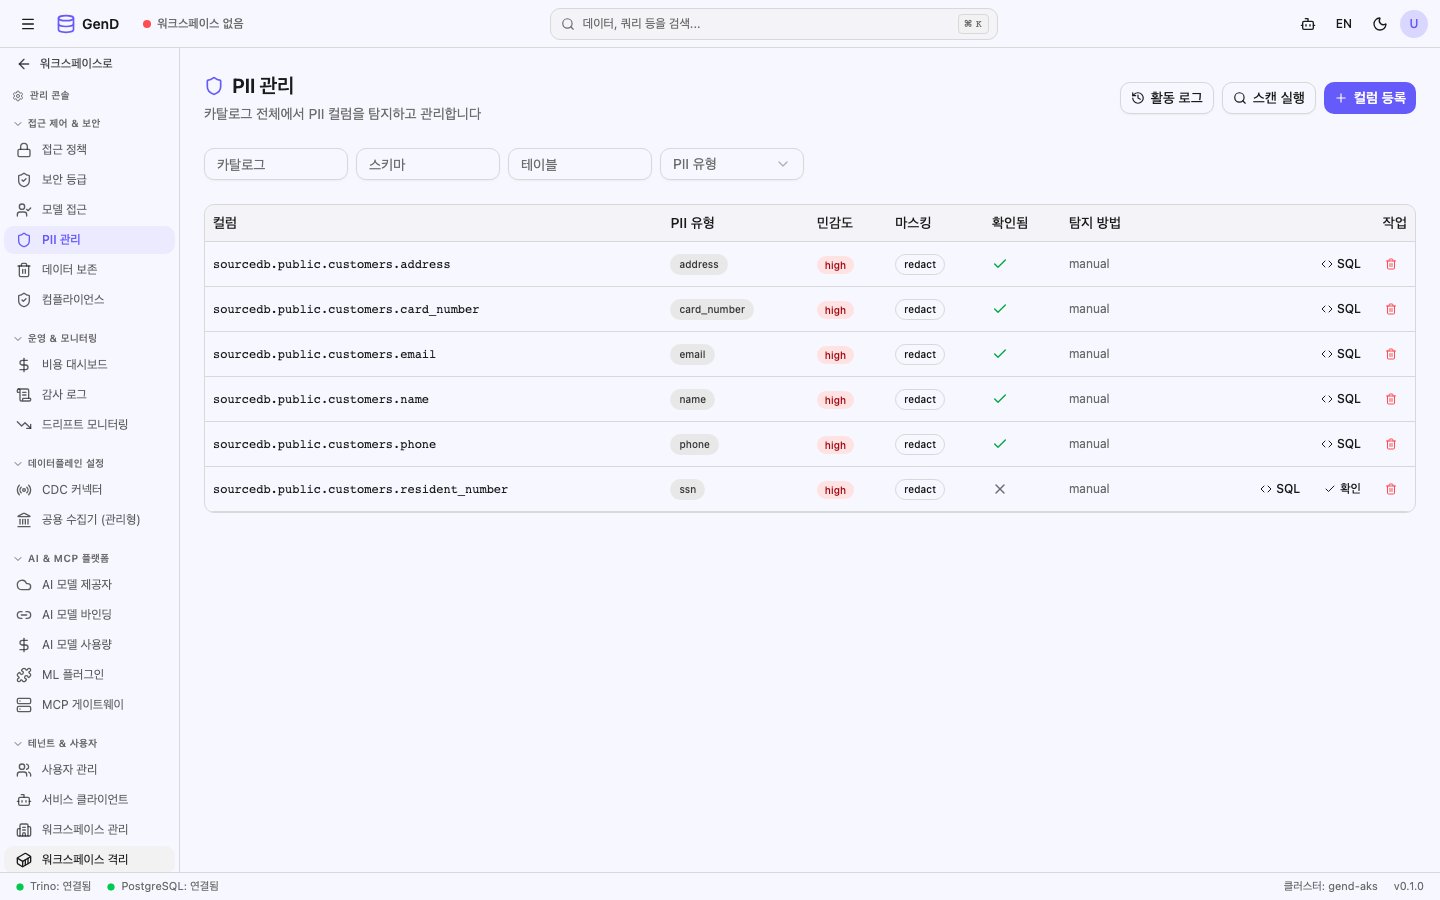Click the 카탈로그 filter input

click(276, 164)
